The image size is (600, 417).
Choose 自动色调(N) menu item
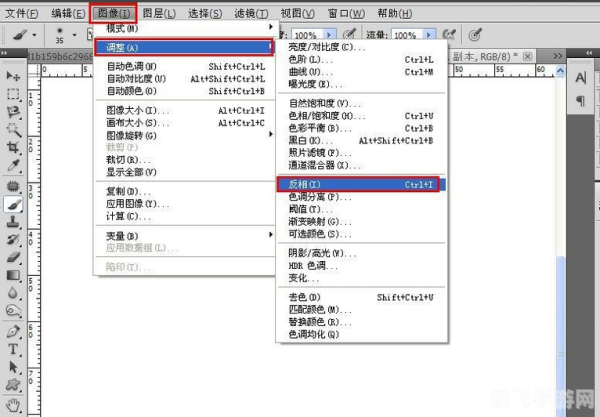tap(185, 66)
